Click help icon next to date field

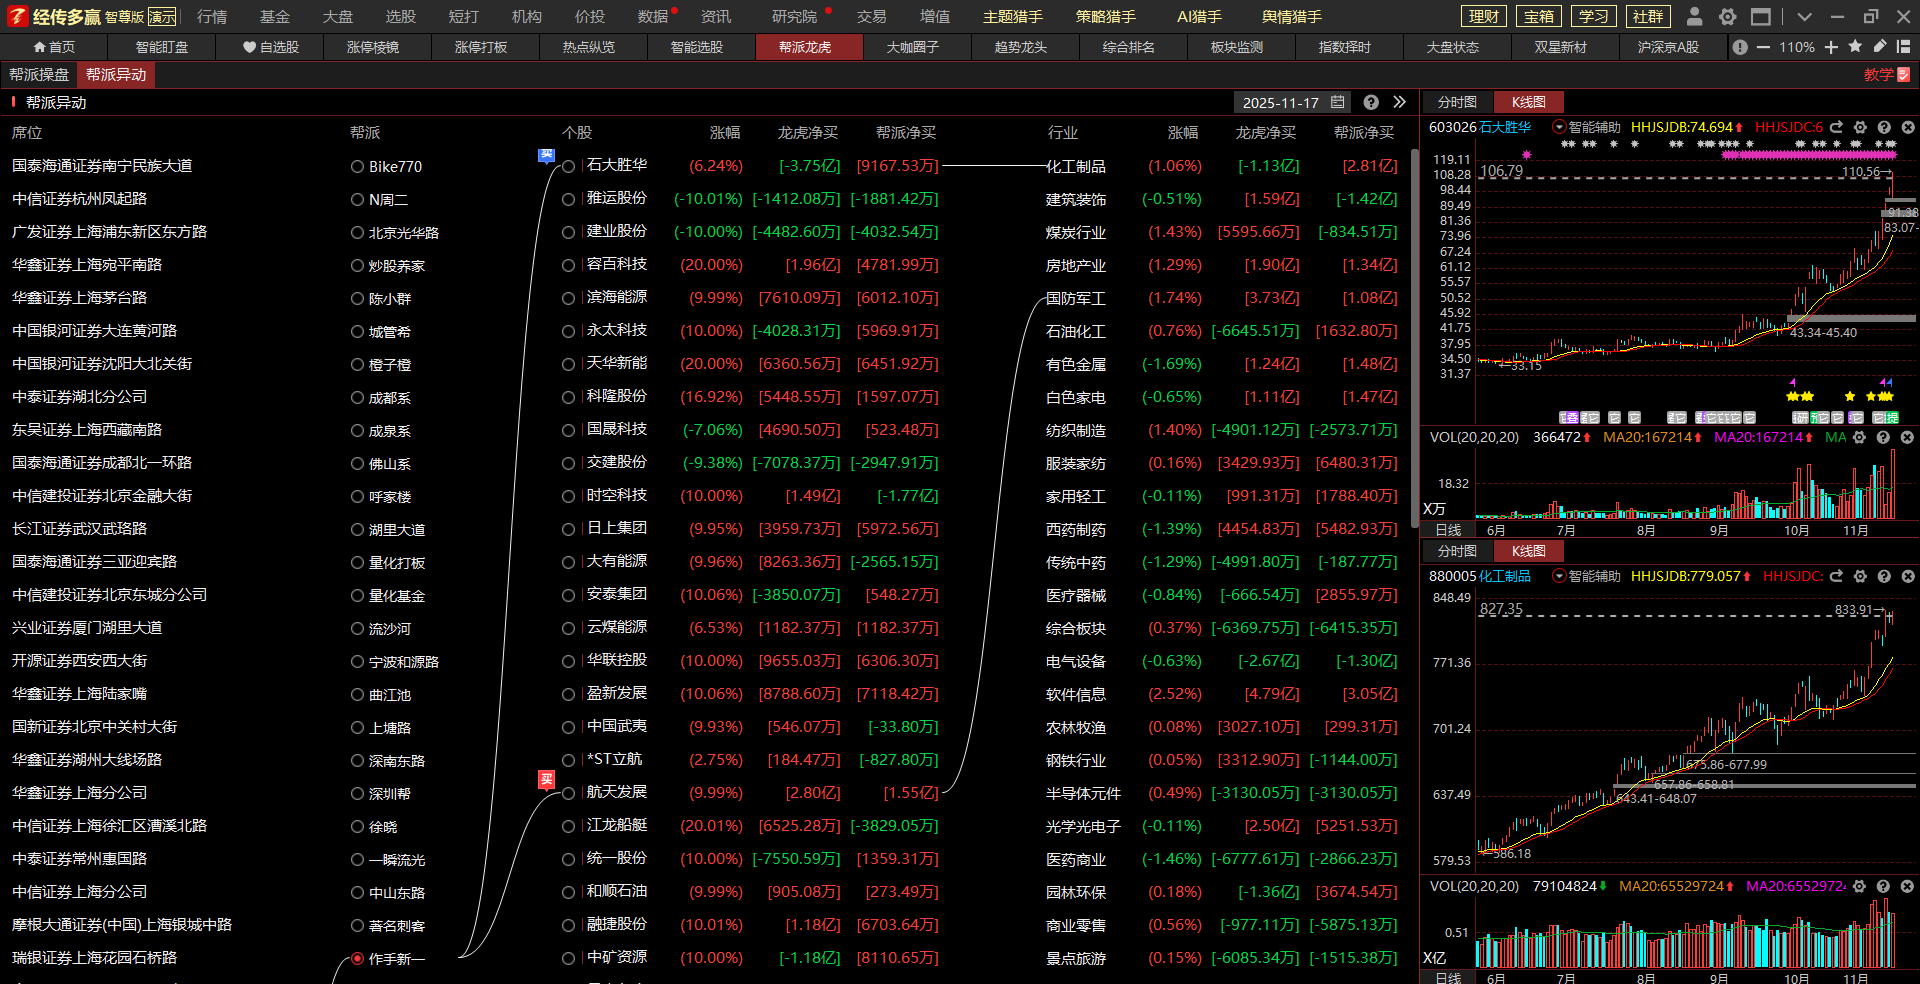coord(1371,102)
